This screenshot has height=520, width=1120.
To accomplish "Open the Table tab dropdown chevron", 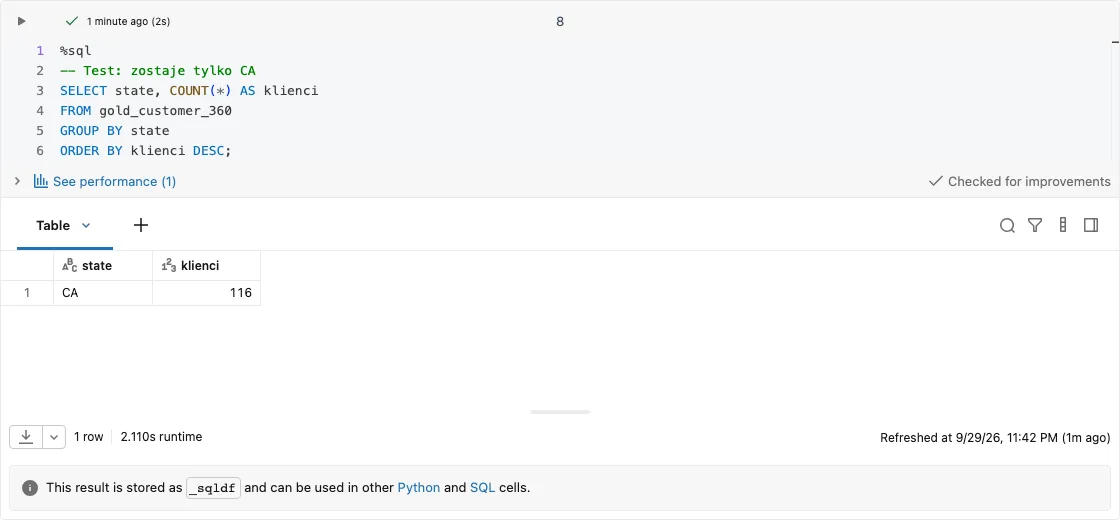I will click(86, 225).
